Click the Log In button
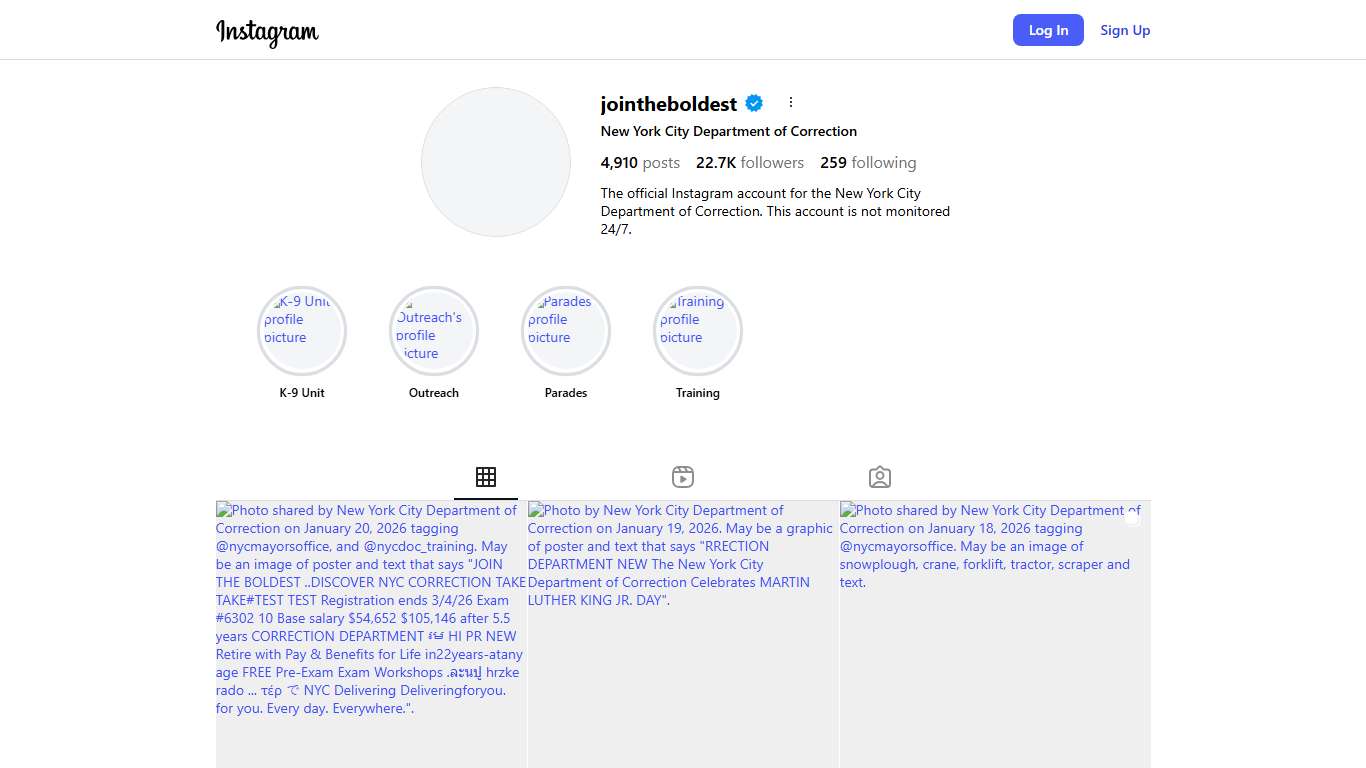 pos(1048,30)
